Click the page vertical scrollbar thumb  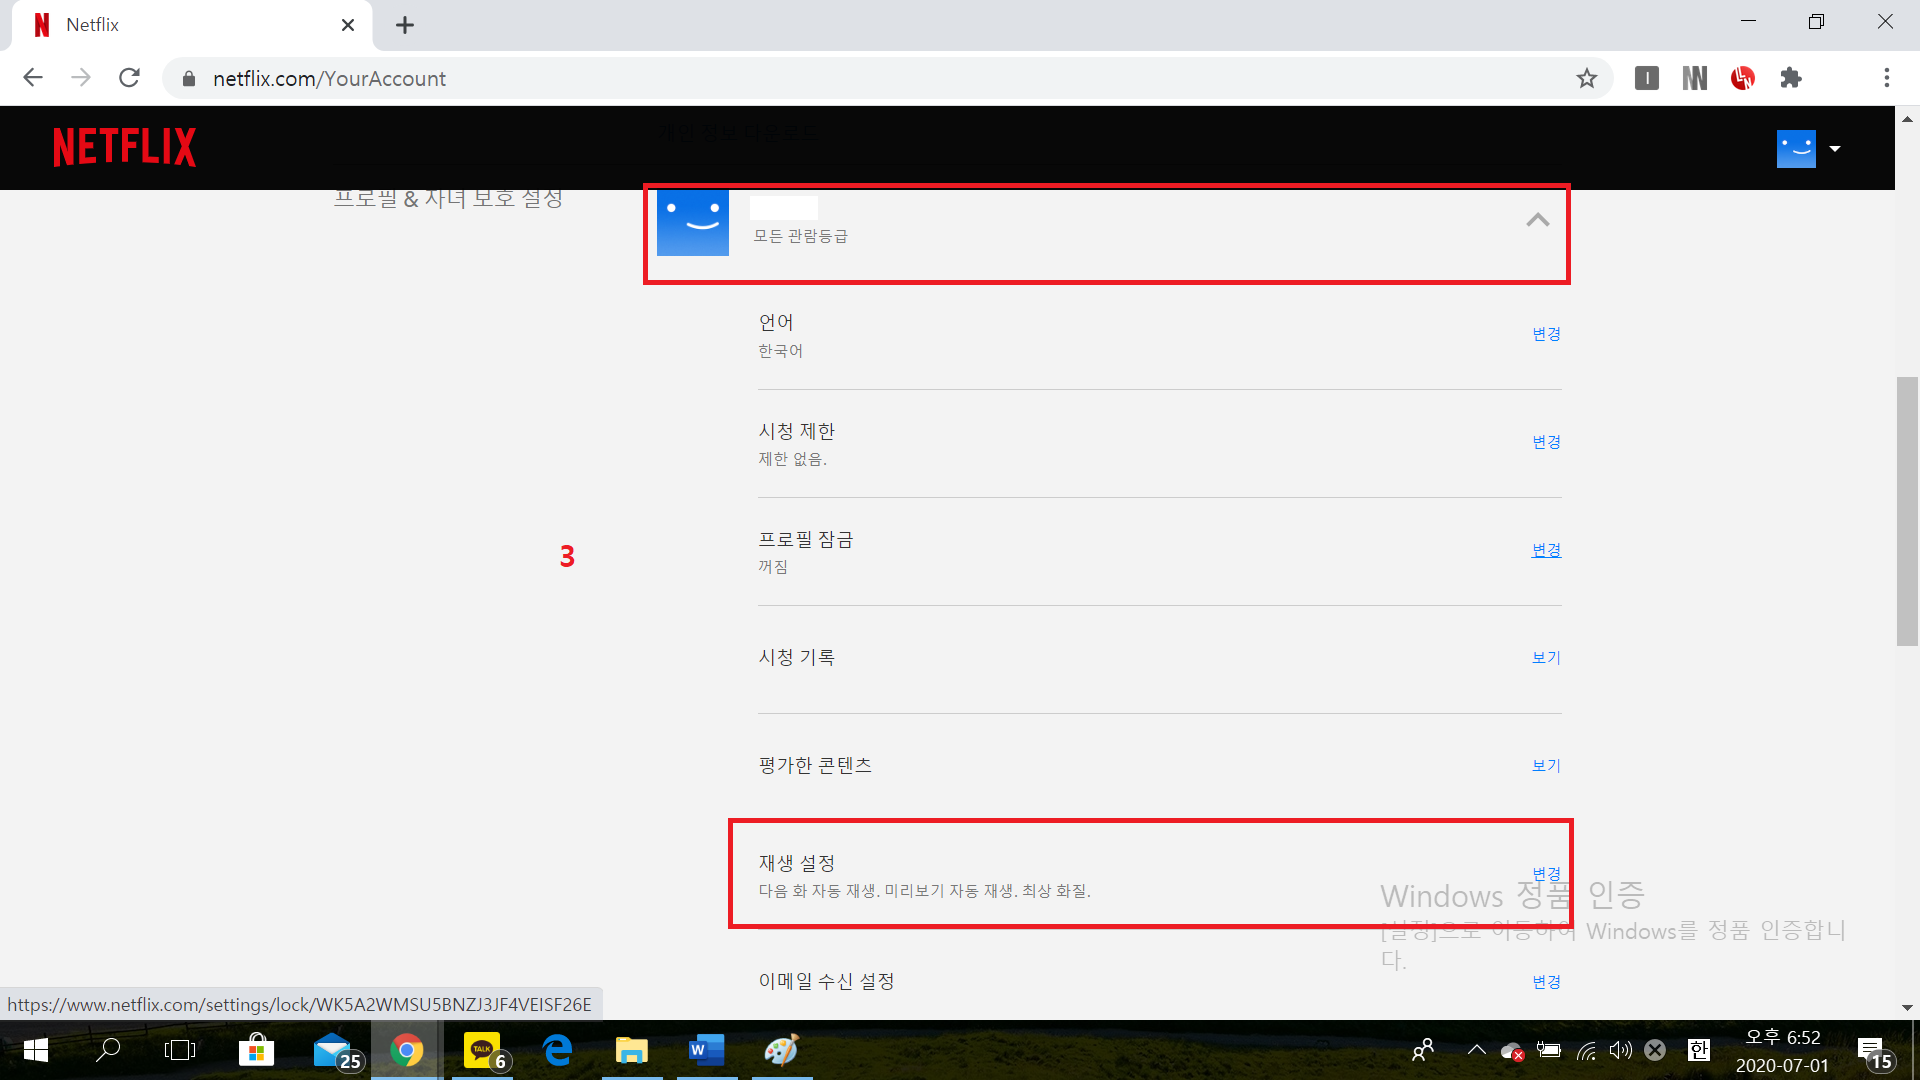[1907, 510]
